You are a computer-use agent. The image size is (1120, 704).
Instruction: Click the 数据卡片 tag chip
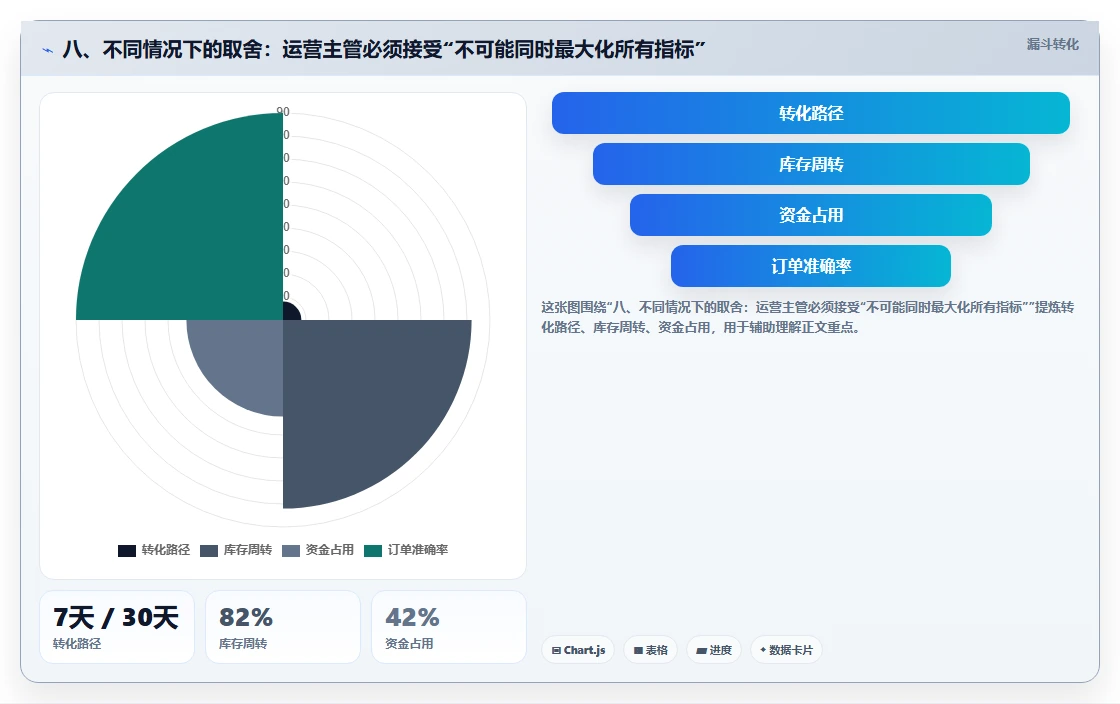pyautogui.click(x=786, y=650)
